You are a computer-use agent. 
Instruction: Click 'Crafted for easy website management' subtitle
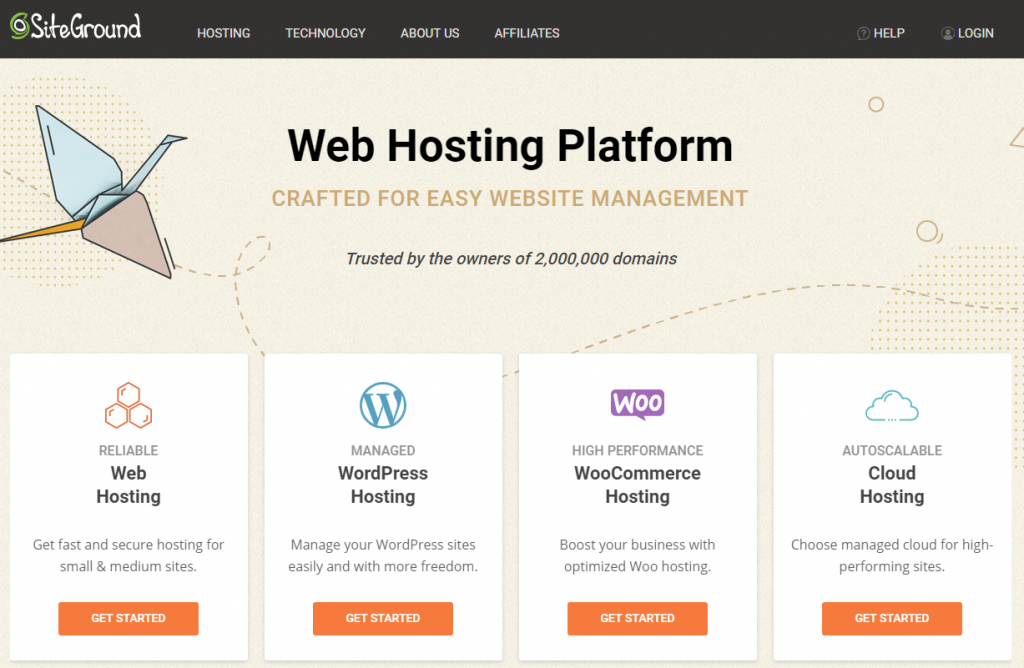pyautogui.click(x=510, y=199)
